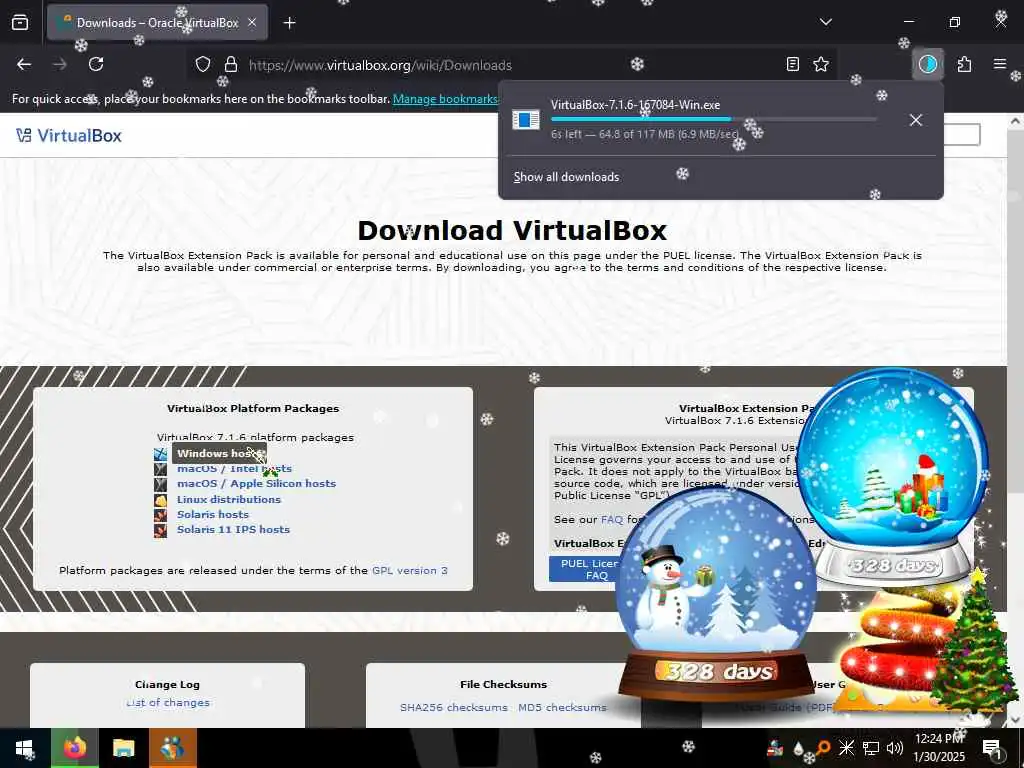Open network tray icon
Viewport: 1024px width, 768px height.
point(871,748)
